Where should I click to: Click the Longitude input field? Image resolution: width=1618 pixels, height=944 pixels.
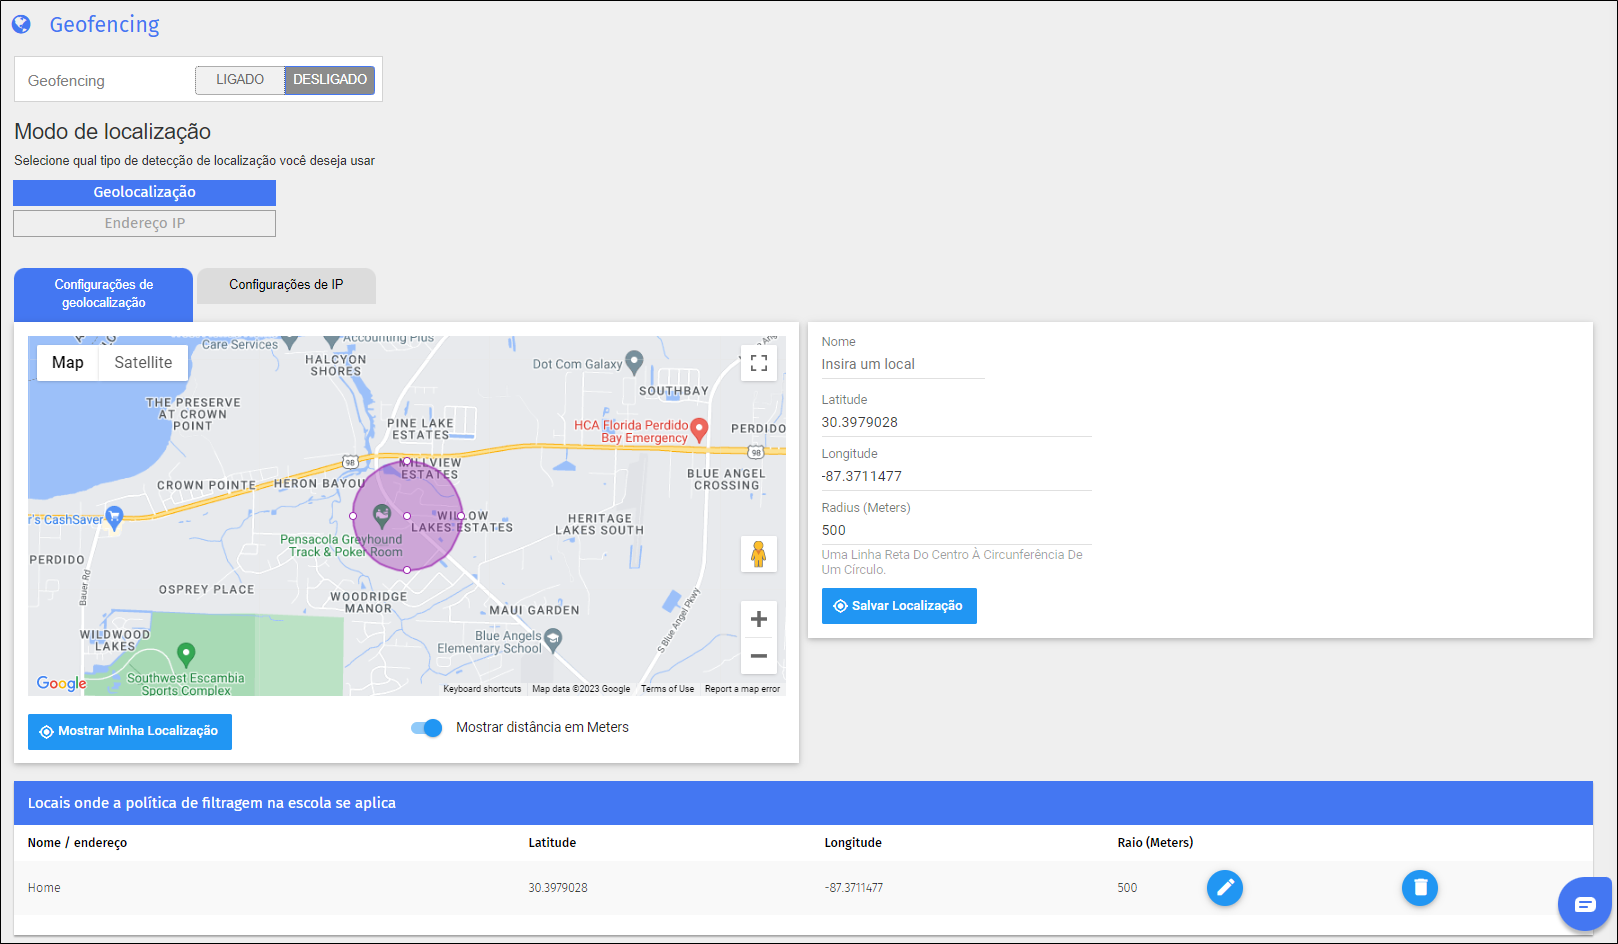956,477
